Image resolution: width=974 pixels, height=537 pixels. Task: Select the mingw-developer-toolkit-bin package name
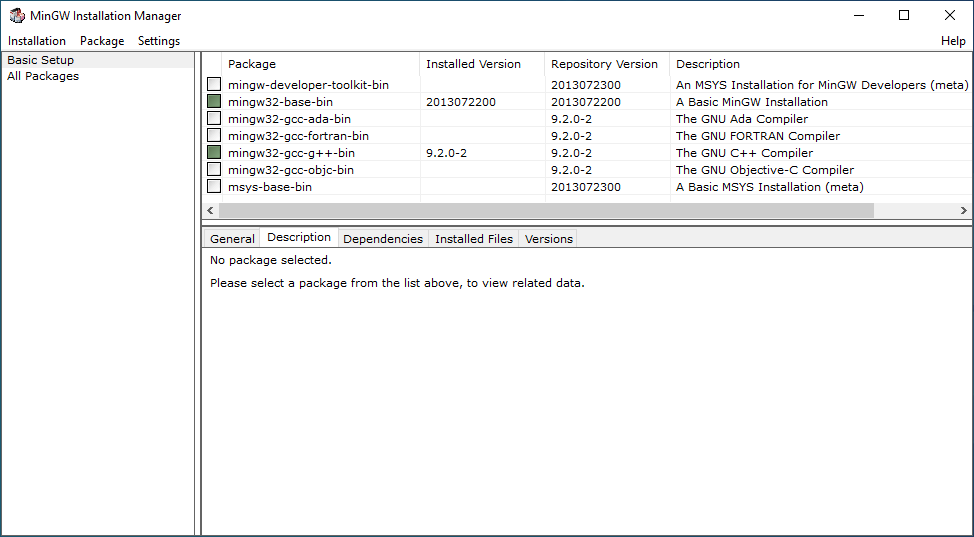308,85
